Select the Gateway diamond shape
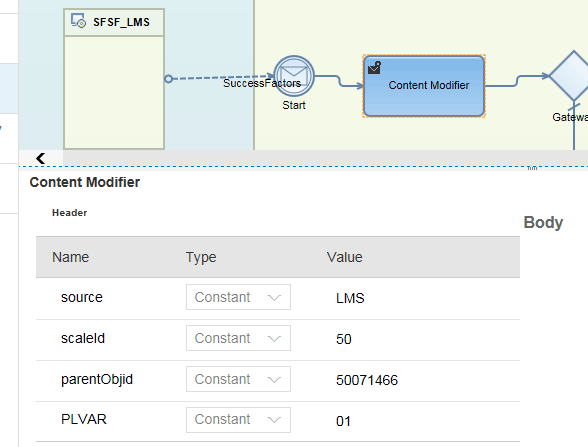 tap(573, 76)
